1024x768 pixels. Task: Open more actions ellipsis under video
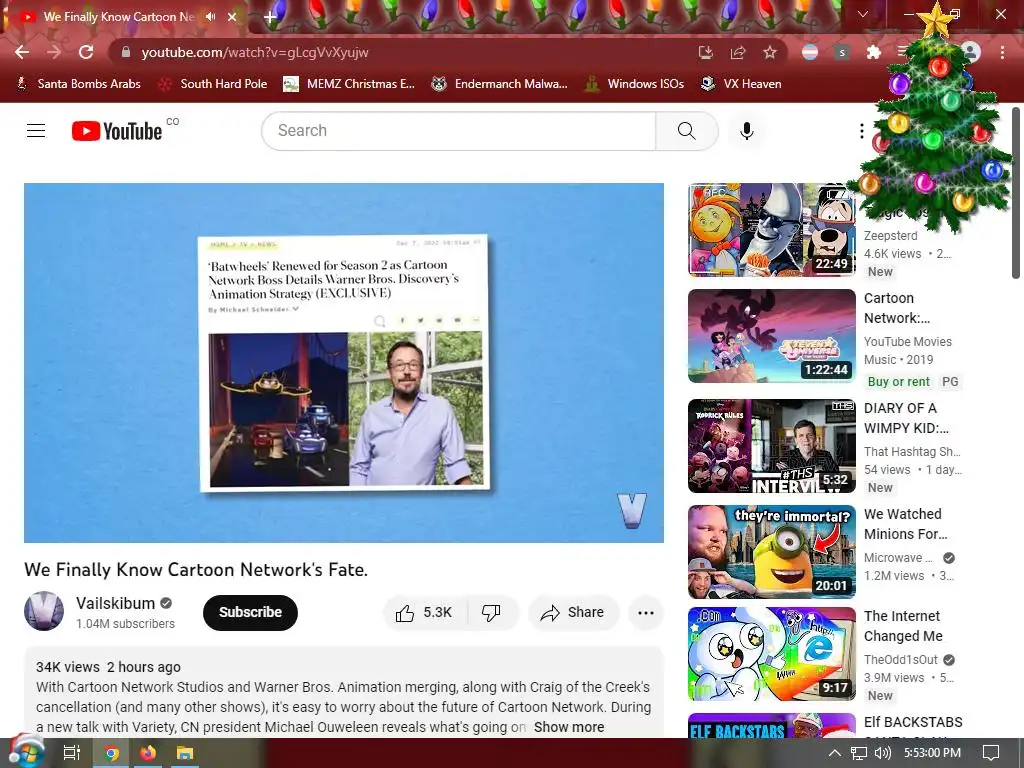[x=645, y=613]
